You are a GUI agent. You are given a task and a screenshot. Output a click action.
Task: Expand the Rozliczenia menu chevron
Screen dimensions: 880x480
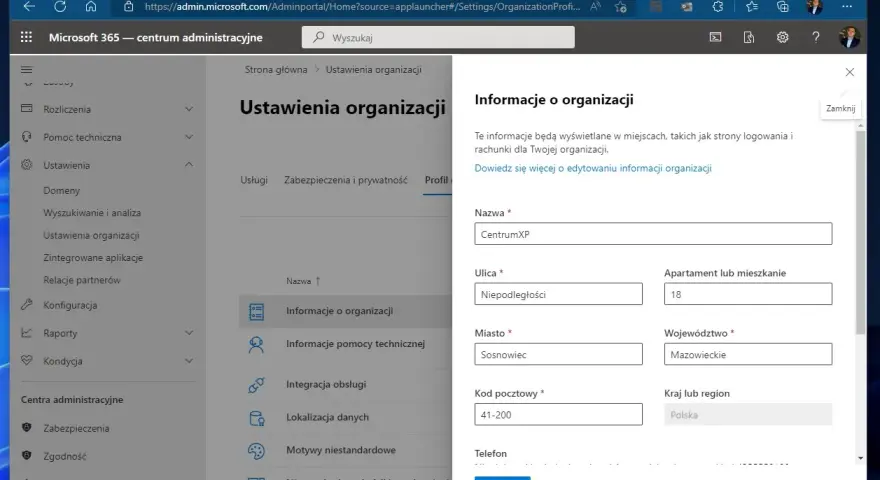click(189, 109)
